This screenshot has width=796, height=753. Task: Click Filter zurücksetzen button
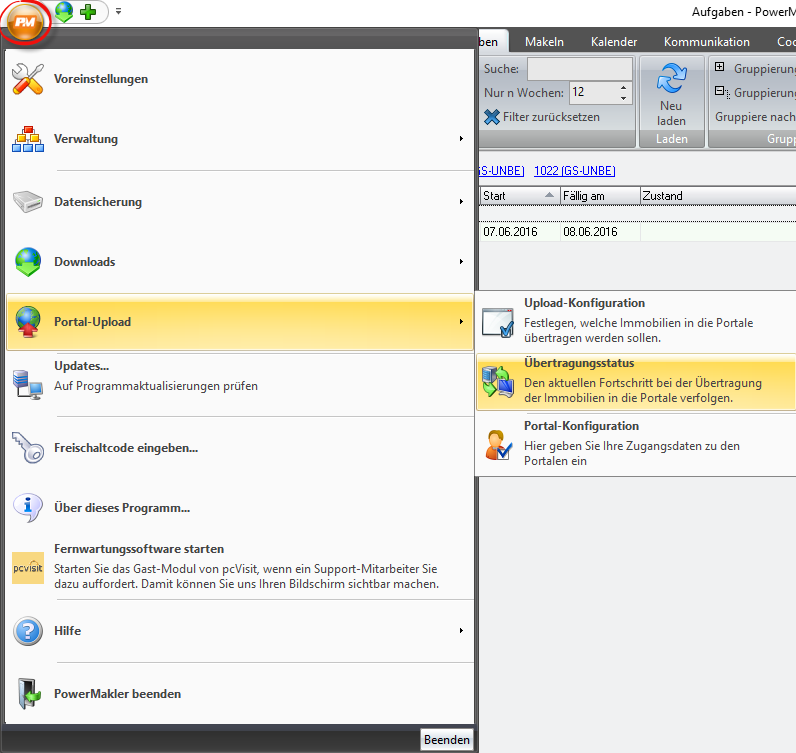click(x=542, y=117)
